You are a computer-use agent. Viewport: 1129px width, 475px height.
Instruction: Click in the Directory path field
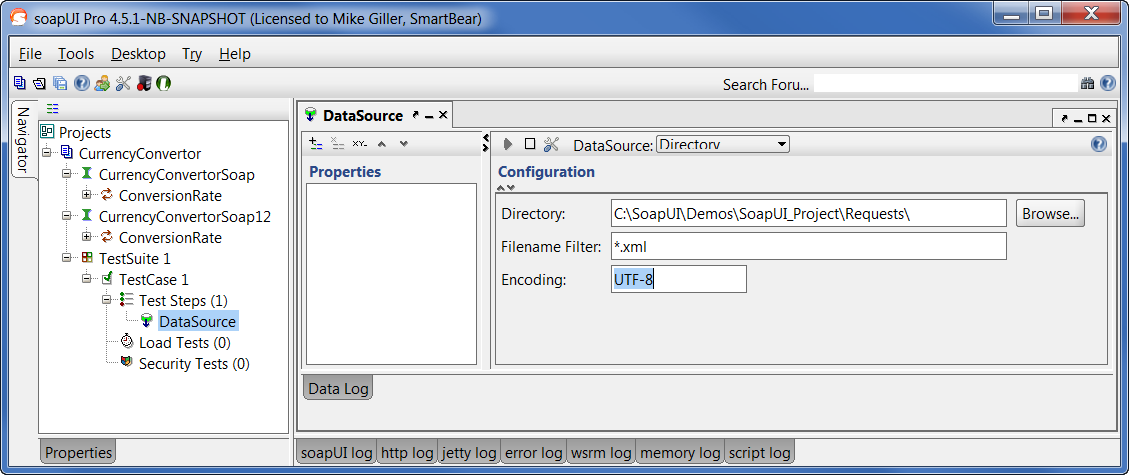point(808,214)
